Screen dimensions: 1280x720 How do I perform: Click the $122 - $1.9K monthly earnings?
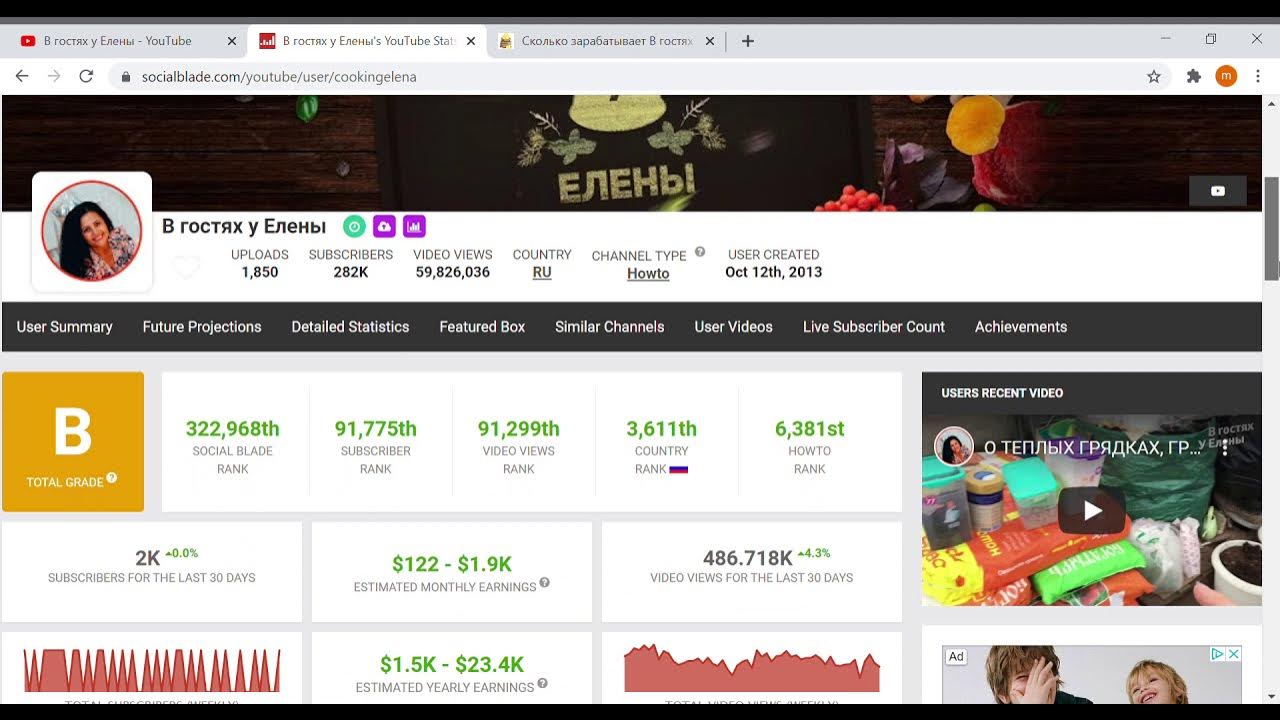[x=452, y=564]
